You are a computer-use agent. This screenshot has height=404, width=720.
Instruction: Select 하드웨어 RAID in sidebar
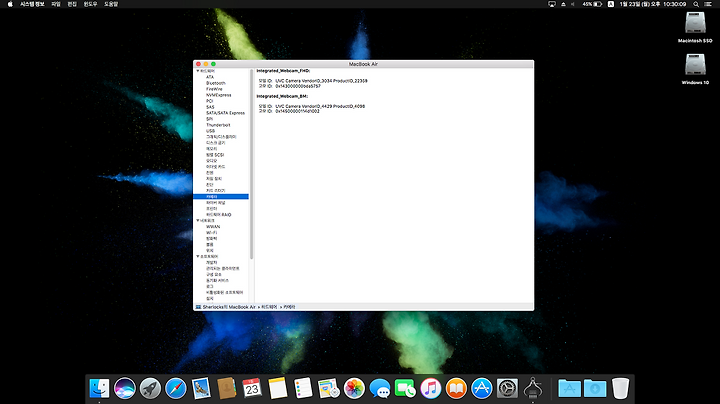pos(219,214)
